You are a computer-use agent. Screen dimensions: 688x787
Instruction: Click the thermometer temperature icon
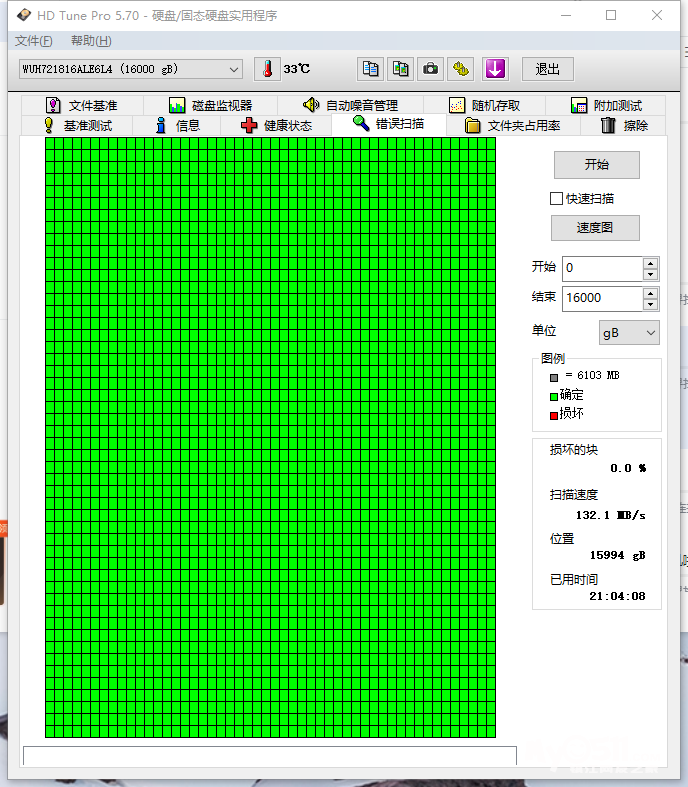coord(267,69)
